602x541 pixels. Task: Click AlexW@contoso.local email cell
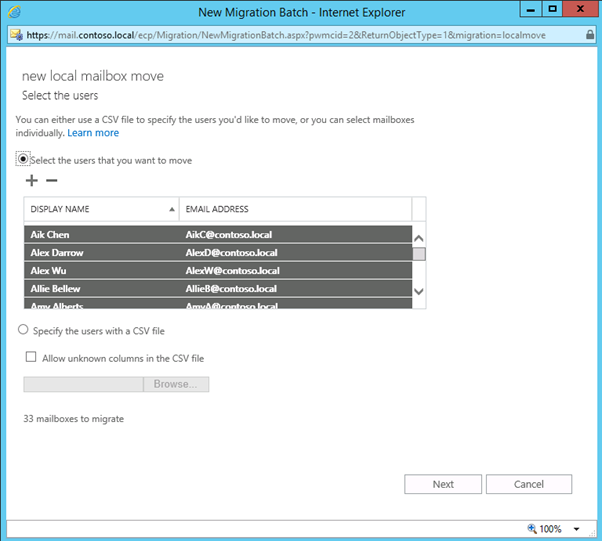click(x=233, y=271)
